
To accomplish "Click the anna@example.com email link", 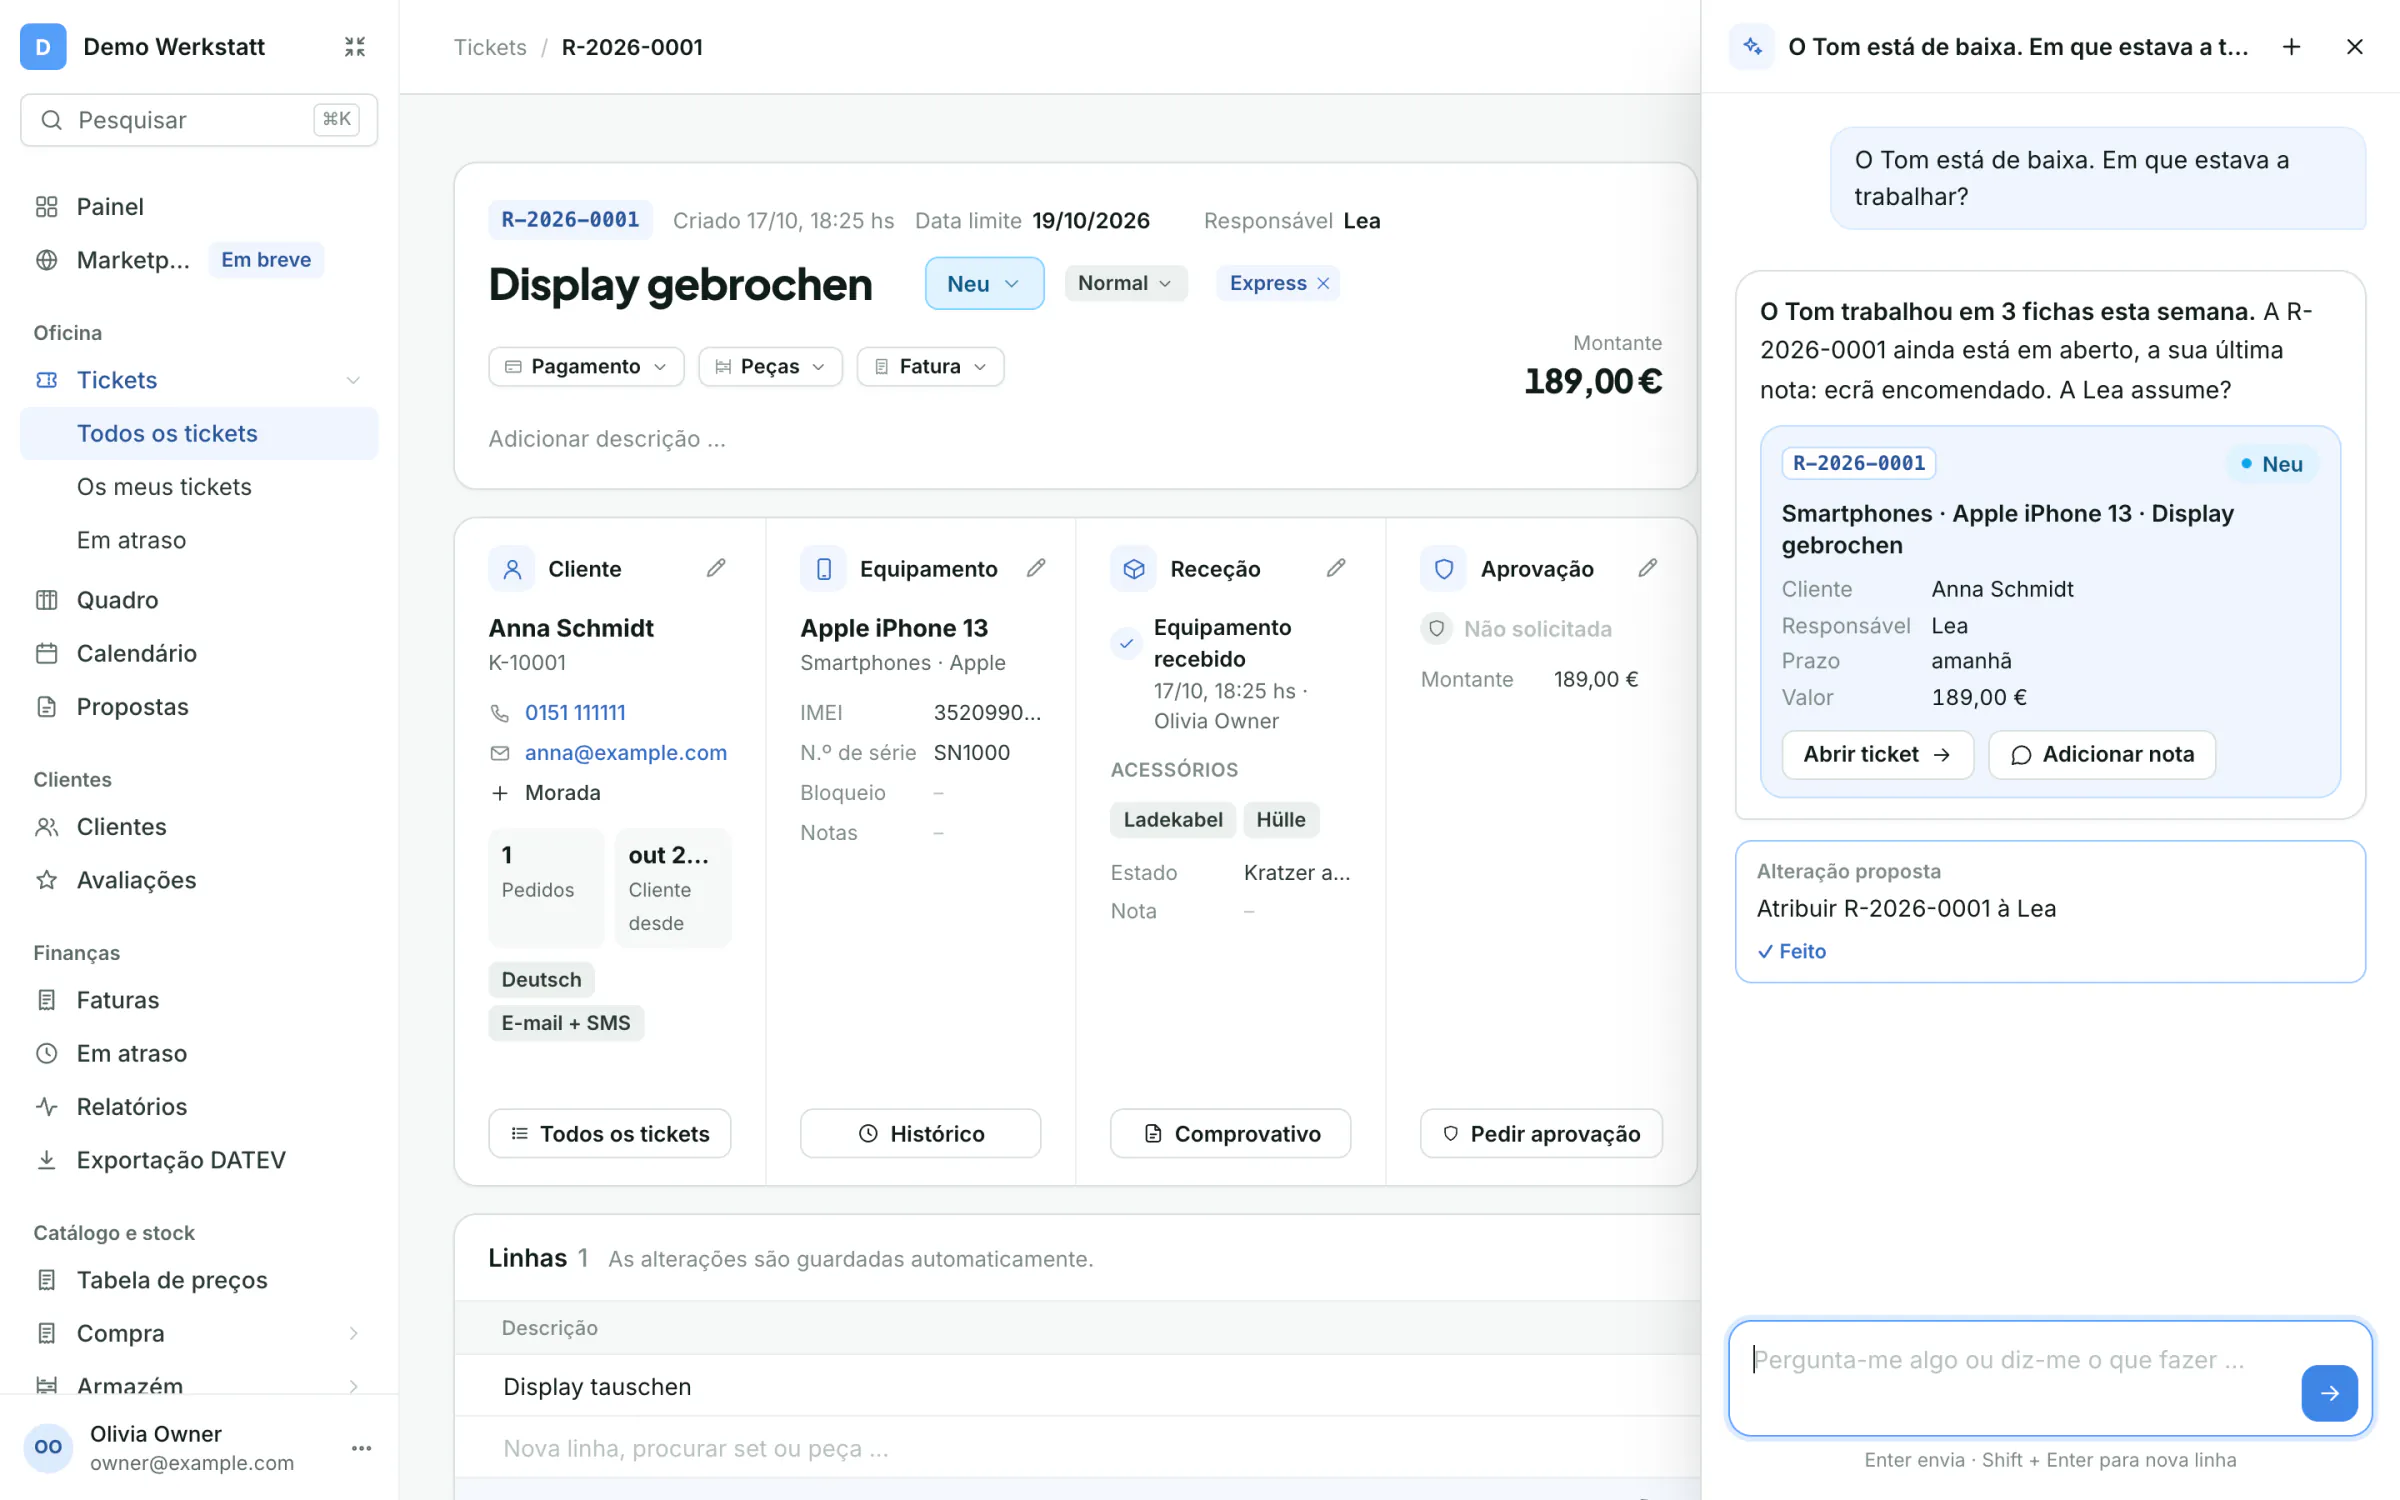I will (626, 752).
